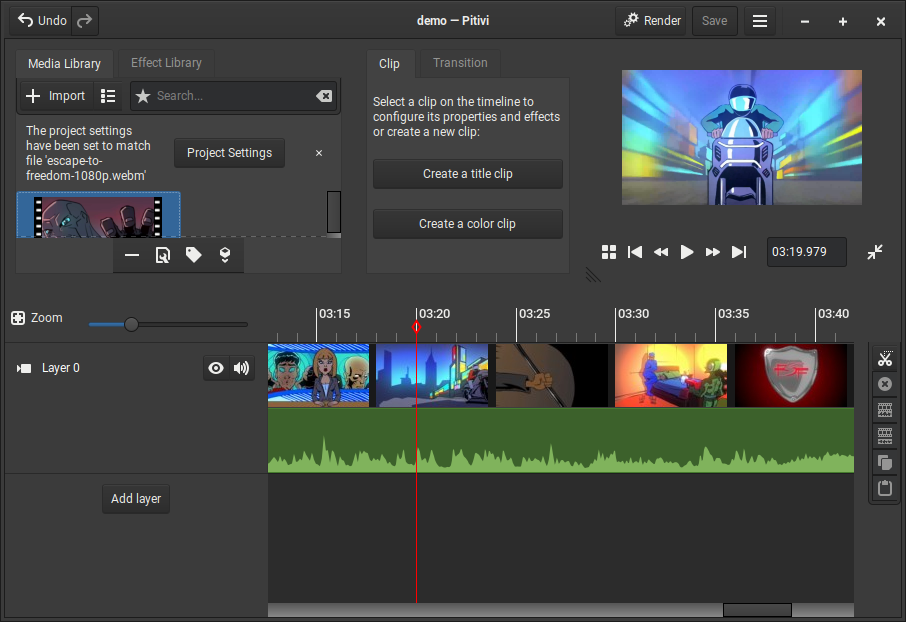Step back one second
Screen dimensions: 906x622
pos(661,252)
